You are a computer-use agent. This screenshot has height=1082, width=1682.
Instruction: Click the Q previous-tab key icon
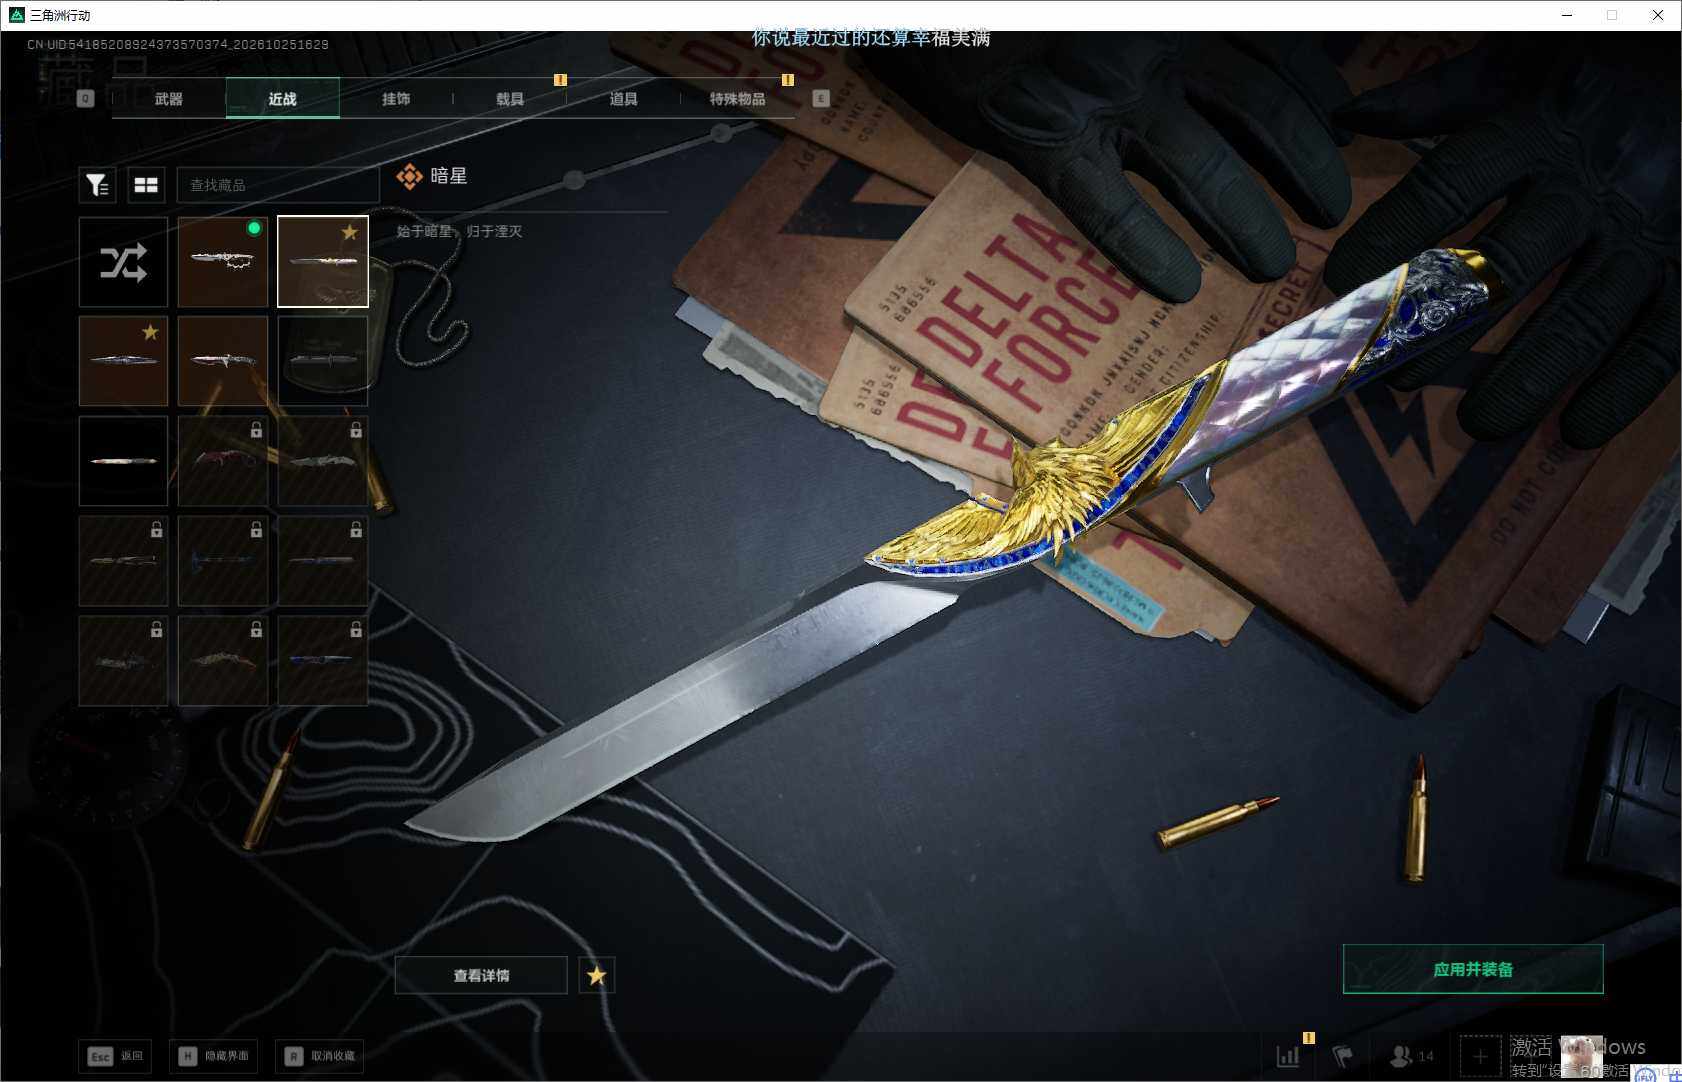coord(86,99)
